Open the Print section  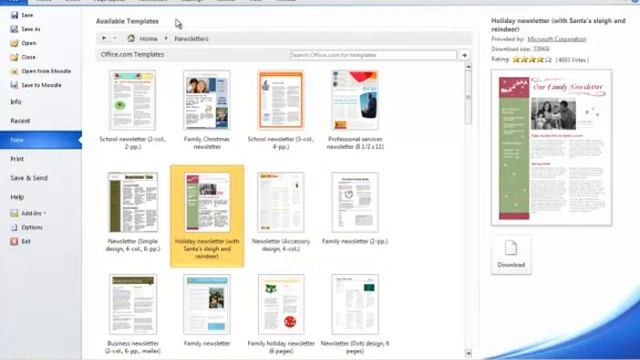coord(17,159)
